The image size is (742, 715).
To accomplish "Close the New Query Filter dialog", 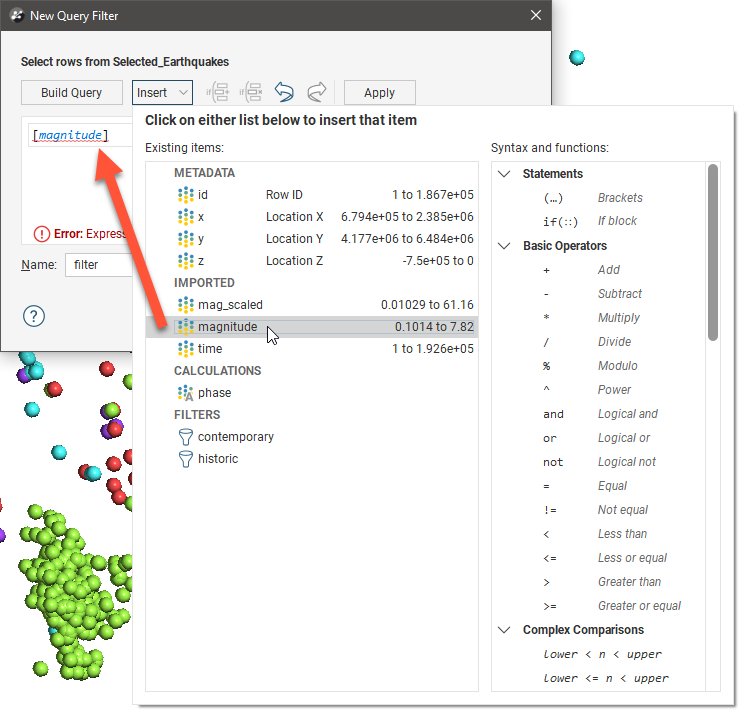I will pos(535,16).
